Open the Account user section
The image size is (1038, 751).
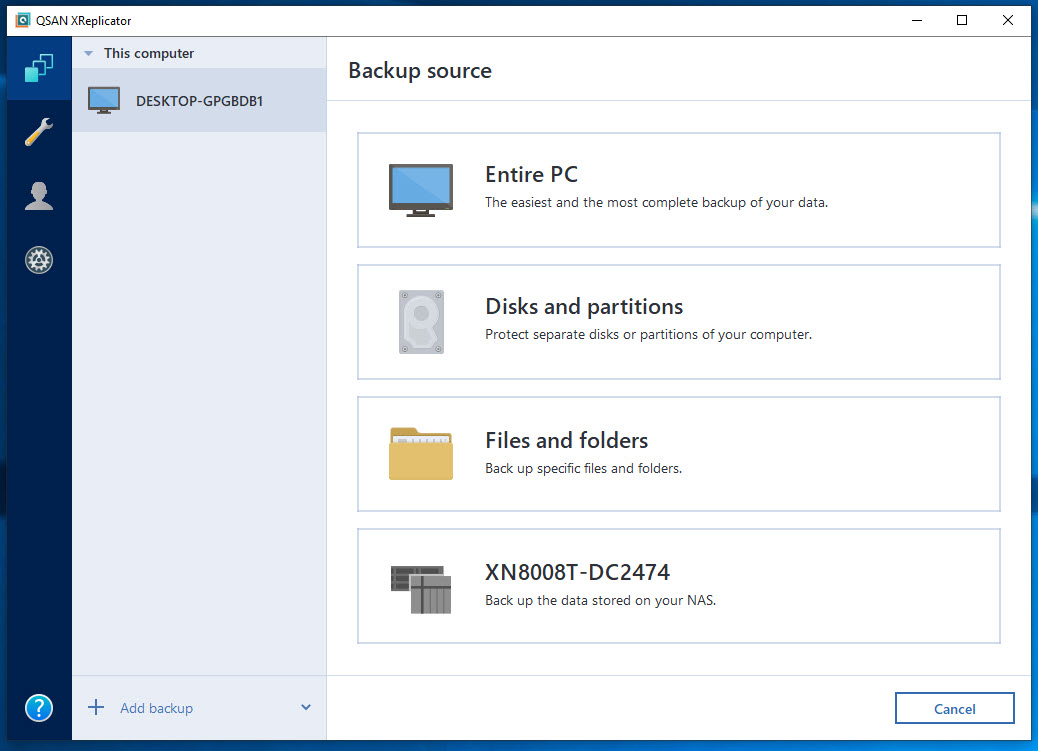(x=39, y=196)
